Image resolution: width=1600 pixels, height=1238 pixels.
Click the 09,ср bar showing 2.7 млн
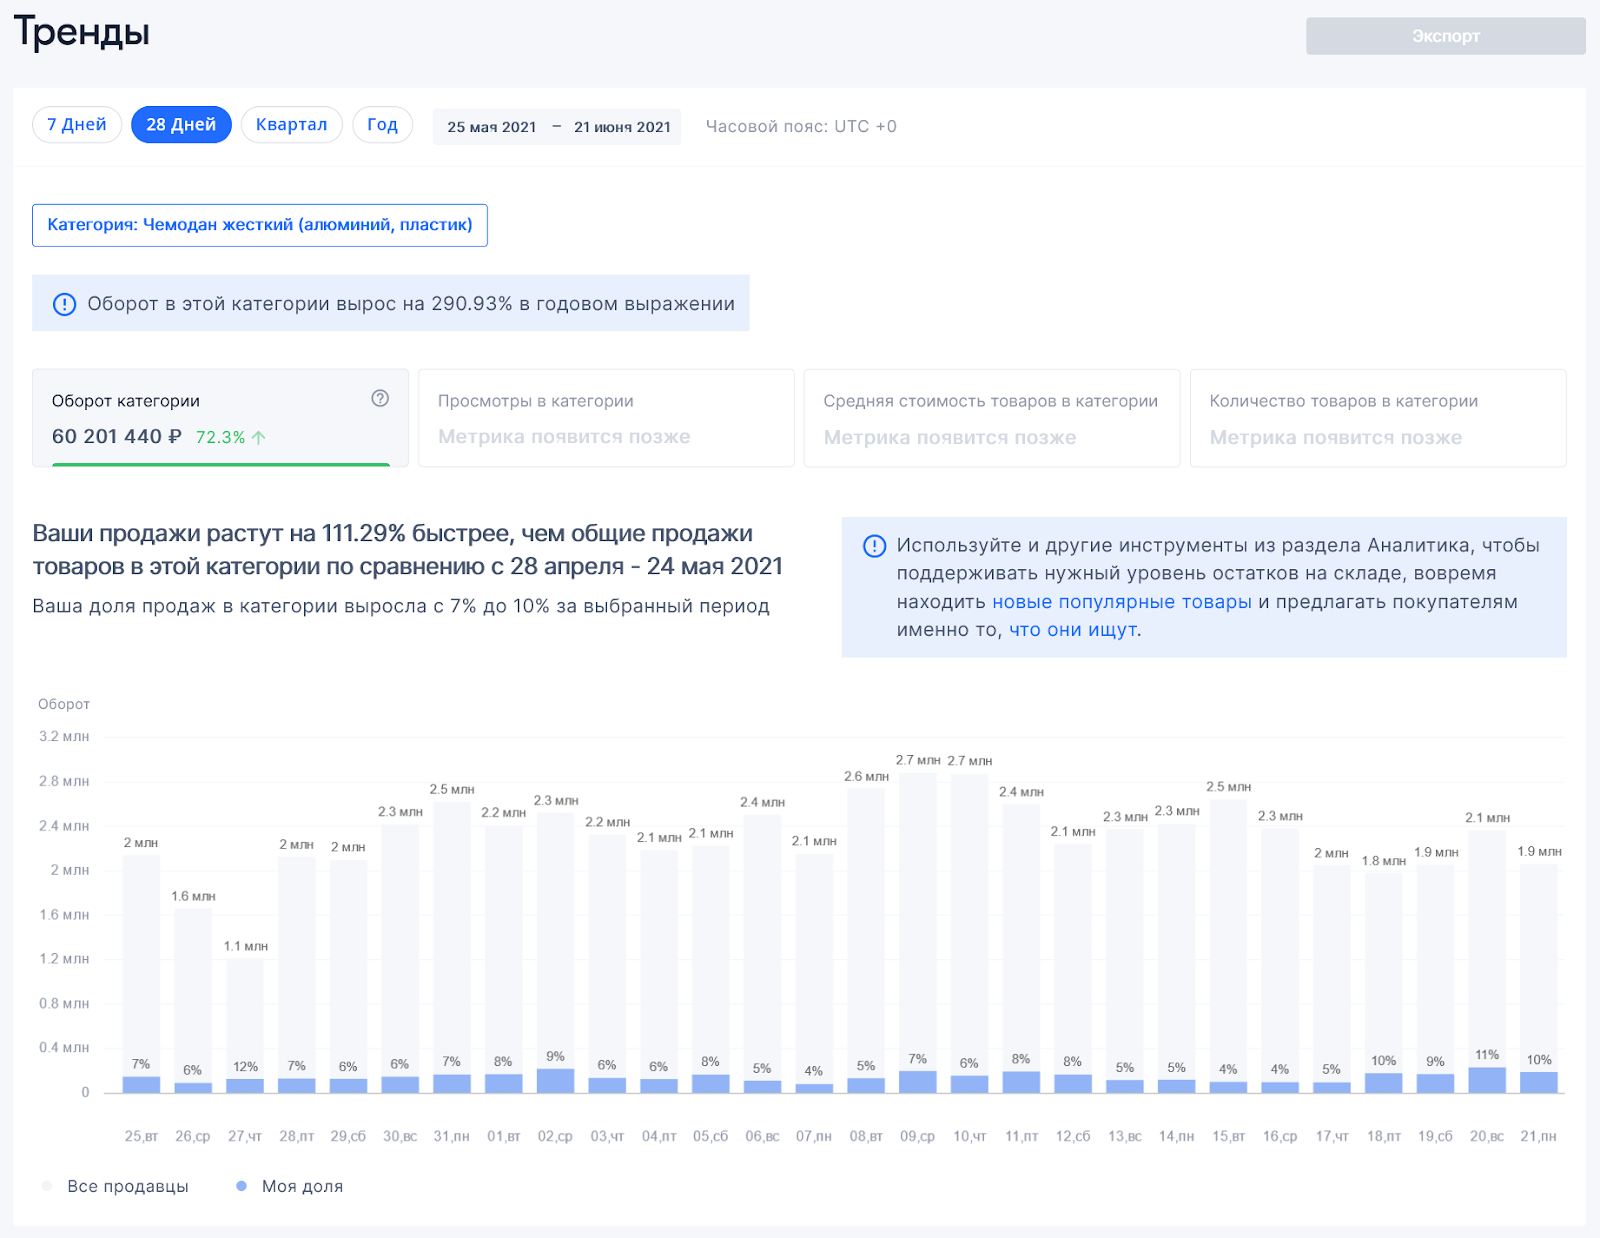(917, 920)
